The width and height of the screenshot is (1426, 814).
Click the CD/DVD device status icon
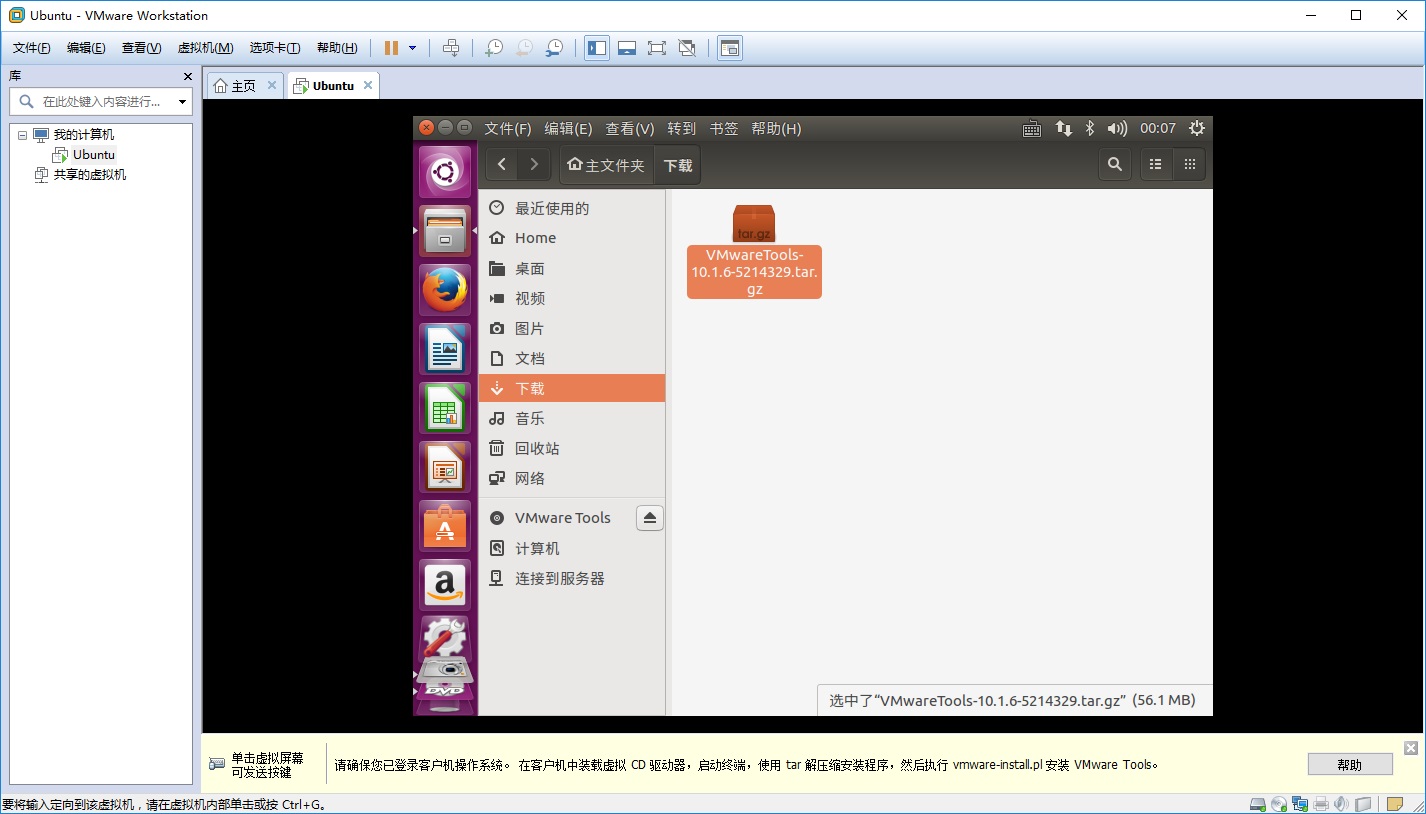1278,804
